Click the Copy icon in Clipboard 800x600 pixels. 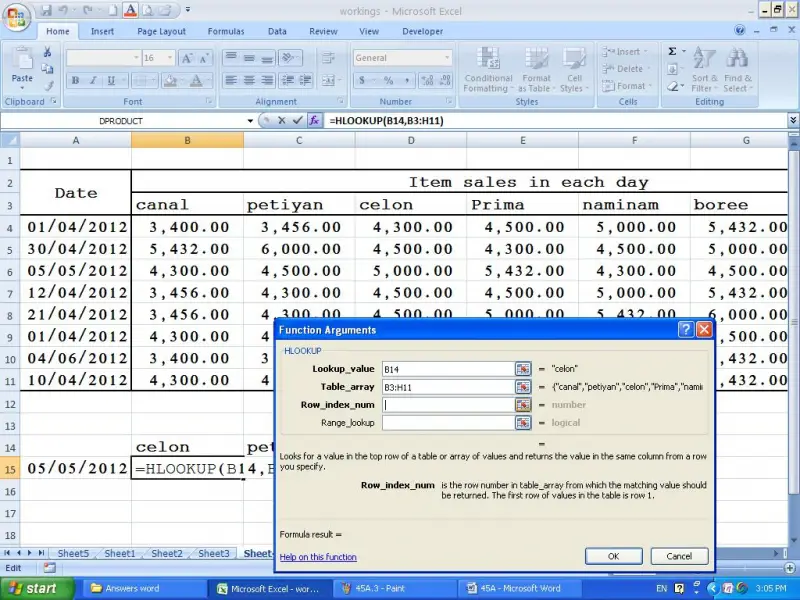pyautogui.click(x=47, y=68)
